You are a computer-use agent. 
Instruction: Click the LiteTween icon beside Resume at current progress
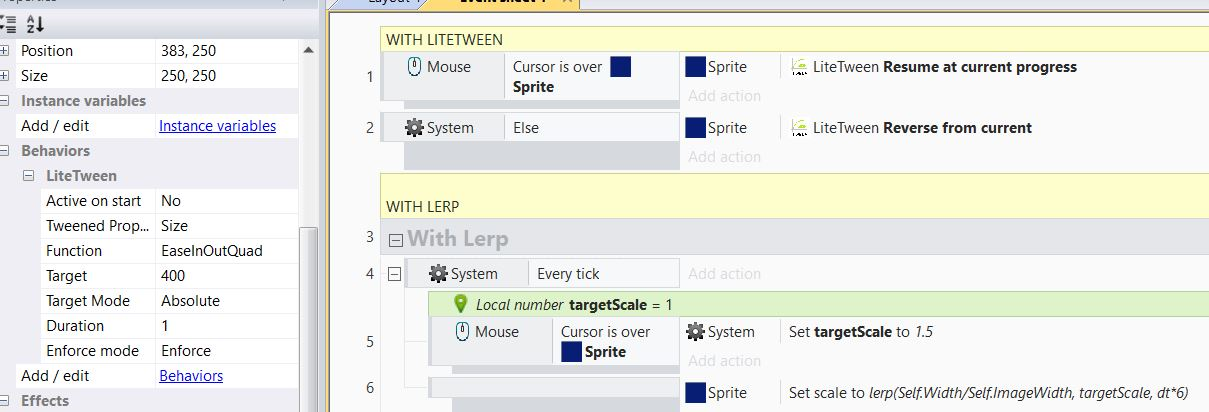click(799, 67)
